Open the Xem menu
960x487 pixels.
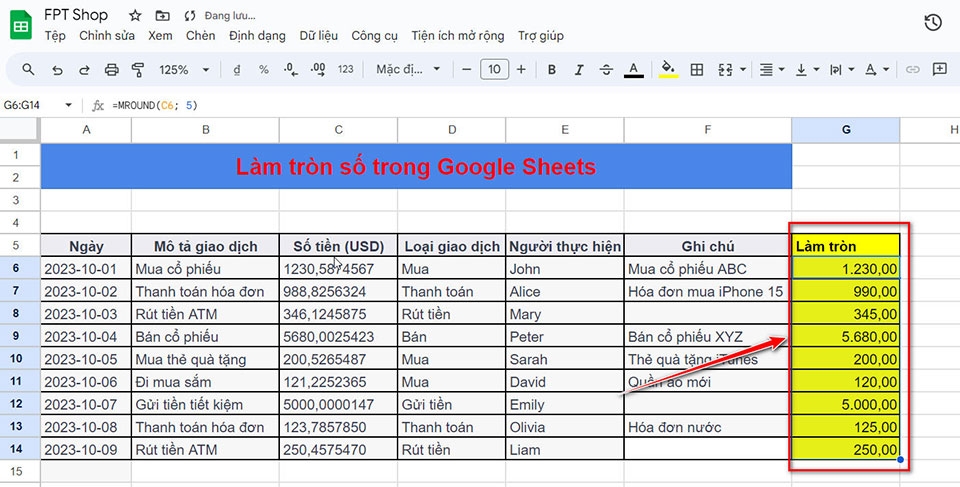(160, 36)
